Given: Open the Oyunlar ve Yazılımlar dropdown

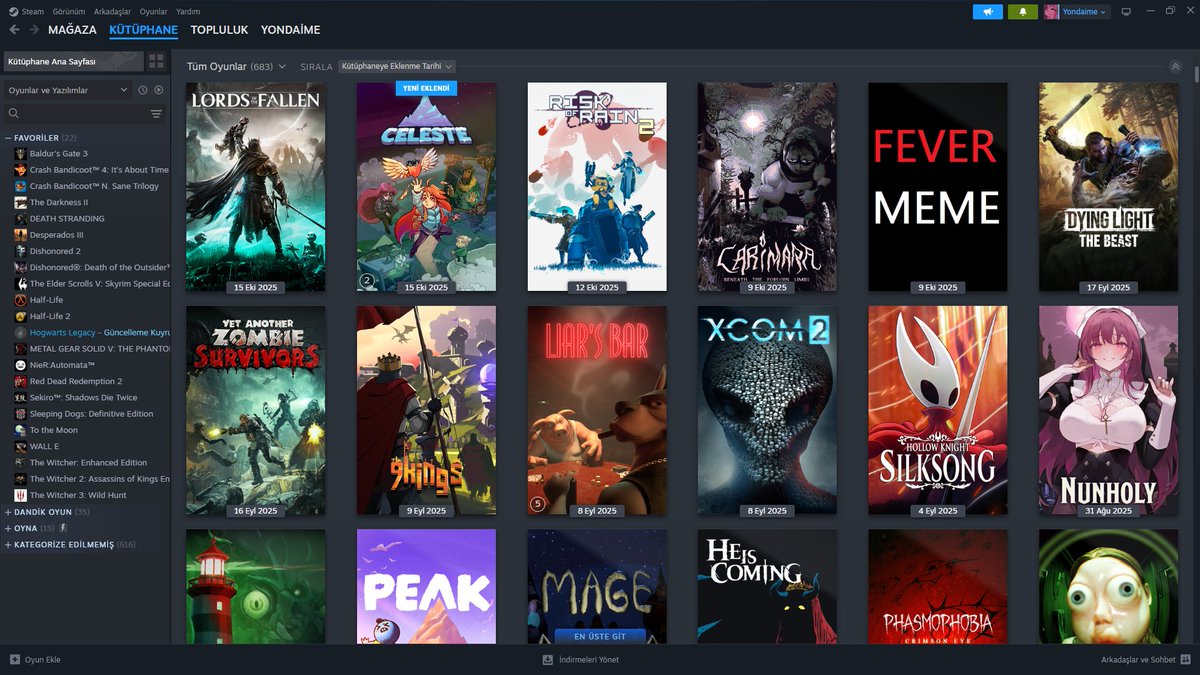Looking at the screenshot, I should 68,90.
